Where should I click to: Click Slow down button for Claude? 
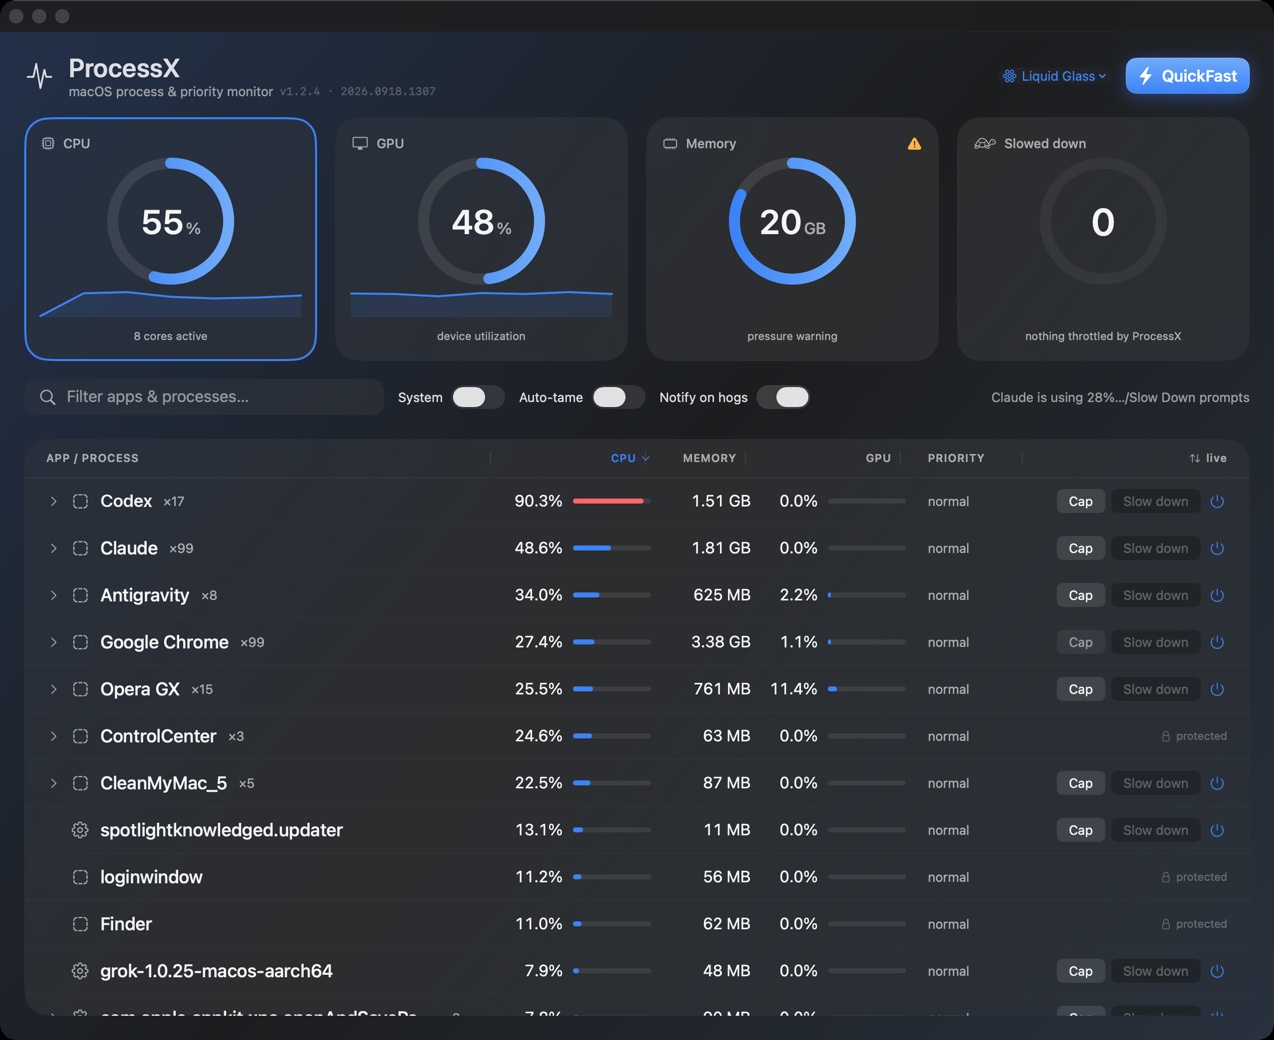[x=1155, y=548]
